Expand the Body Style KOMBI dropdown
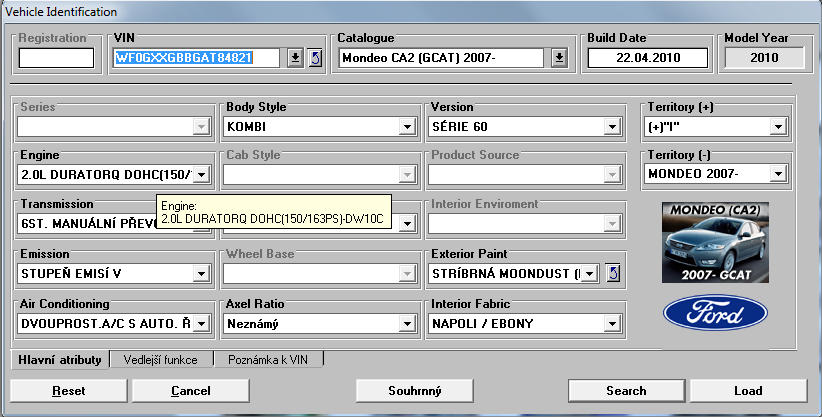822x417 pixels. click(406, 127)
